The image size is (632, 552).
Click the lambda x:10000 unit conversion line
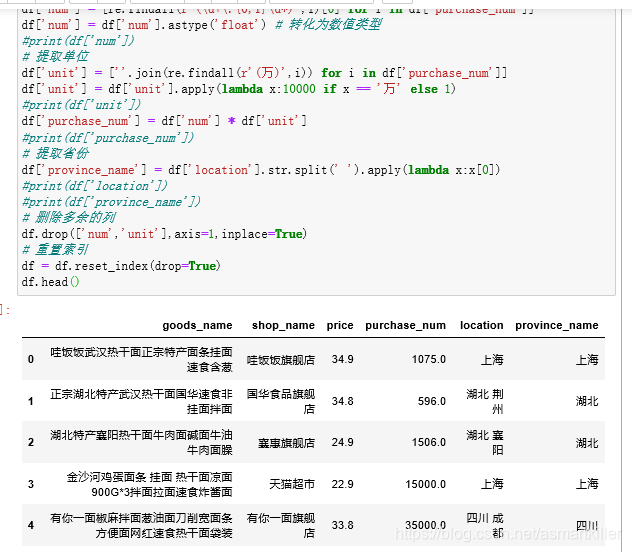239,89
